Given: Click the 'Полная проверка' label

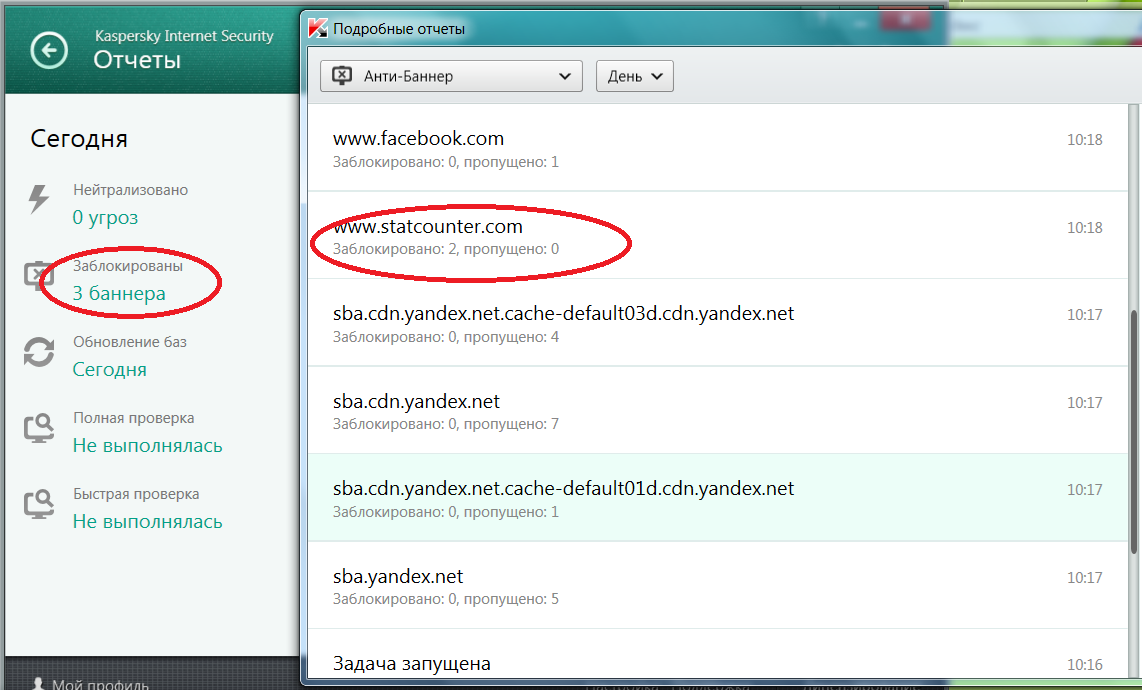Looking at the screenshot, I should click(x=133, y=418).
